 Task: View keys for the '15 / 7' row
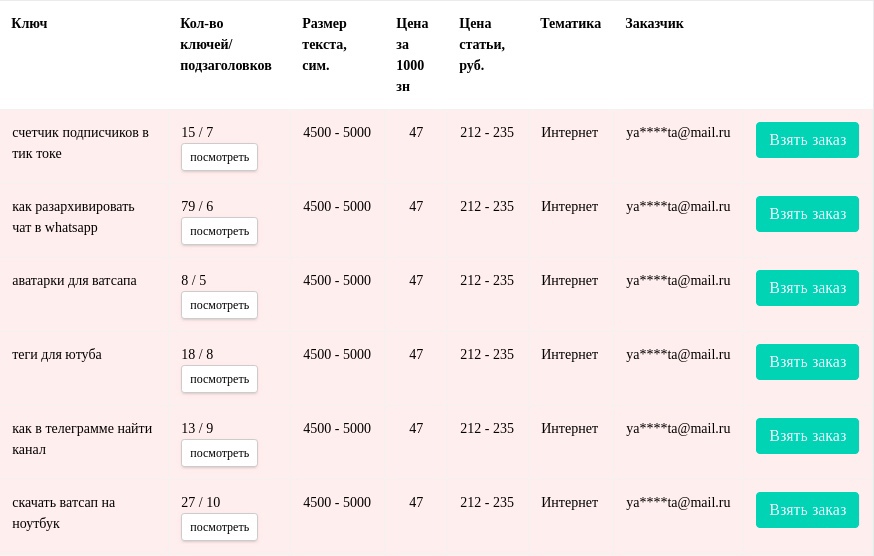pos(219,157)
